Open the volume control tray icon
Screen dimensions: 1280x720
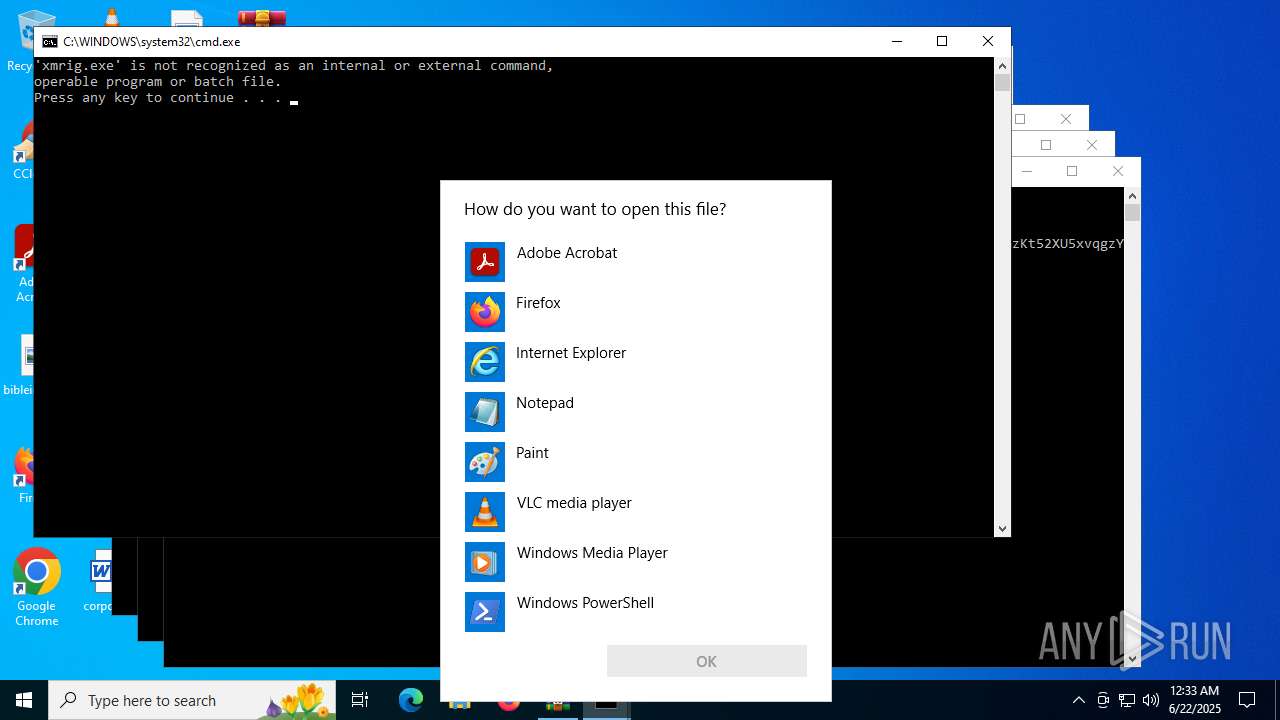(x=1151, y=700)
